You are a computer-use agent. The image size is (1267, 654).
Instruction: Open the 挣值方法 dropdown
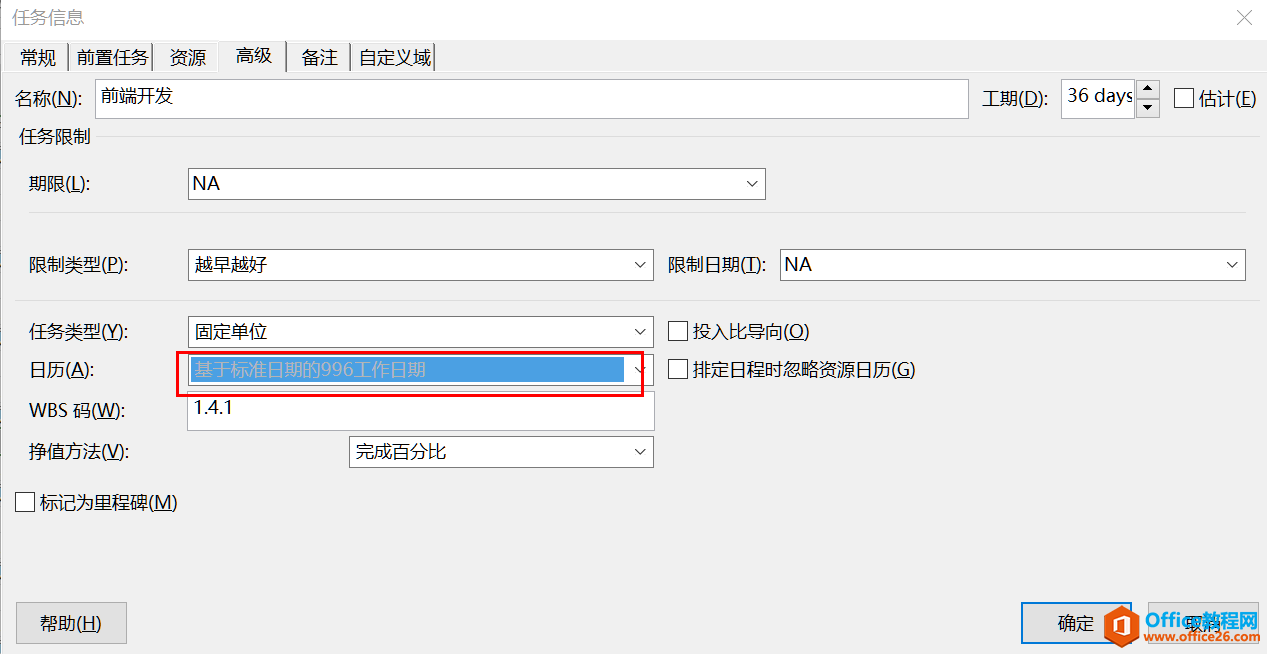(x=641, y=452)
